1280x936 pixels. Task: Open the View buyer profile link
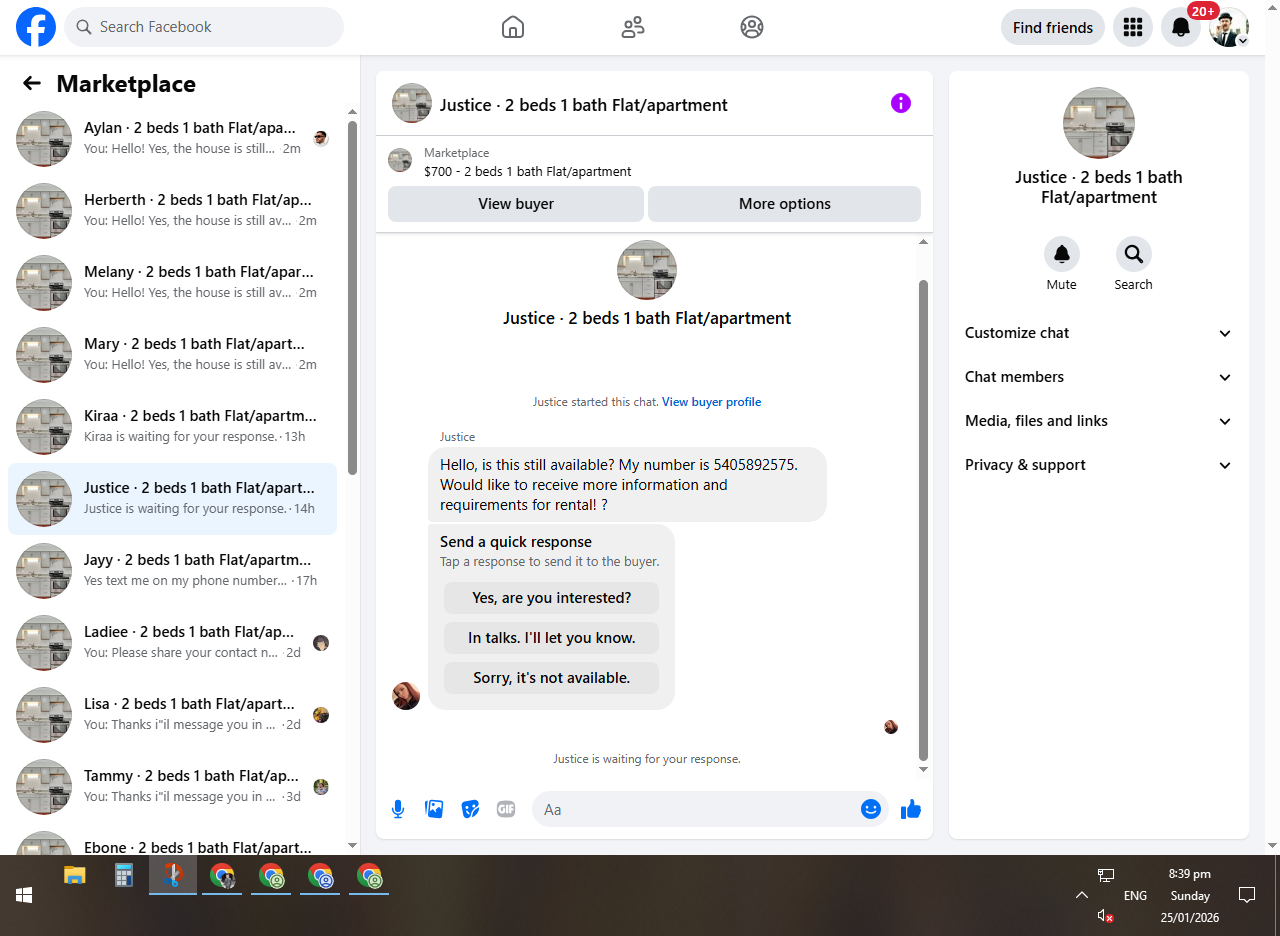712,402
